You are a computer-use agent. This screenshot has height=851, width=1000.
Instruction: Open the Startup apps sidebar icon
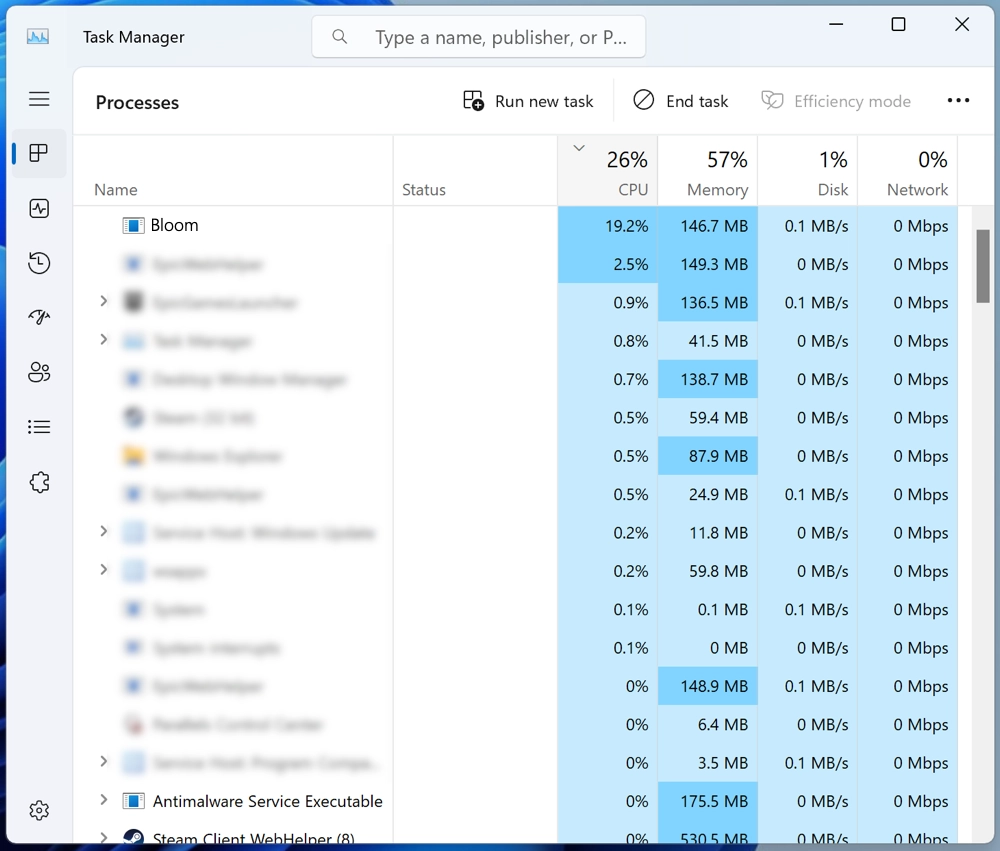[x=39, y=317]
